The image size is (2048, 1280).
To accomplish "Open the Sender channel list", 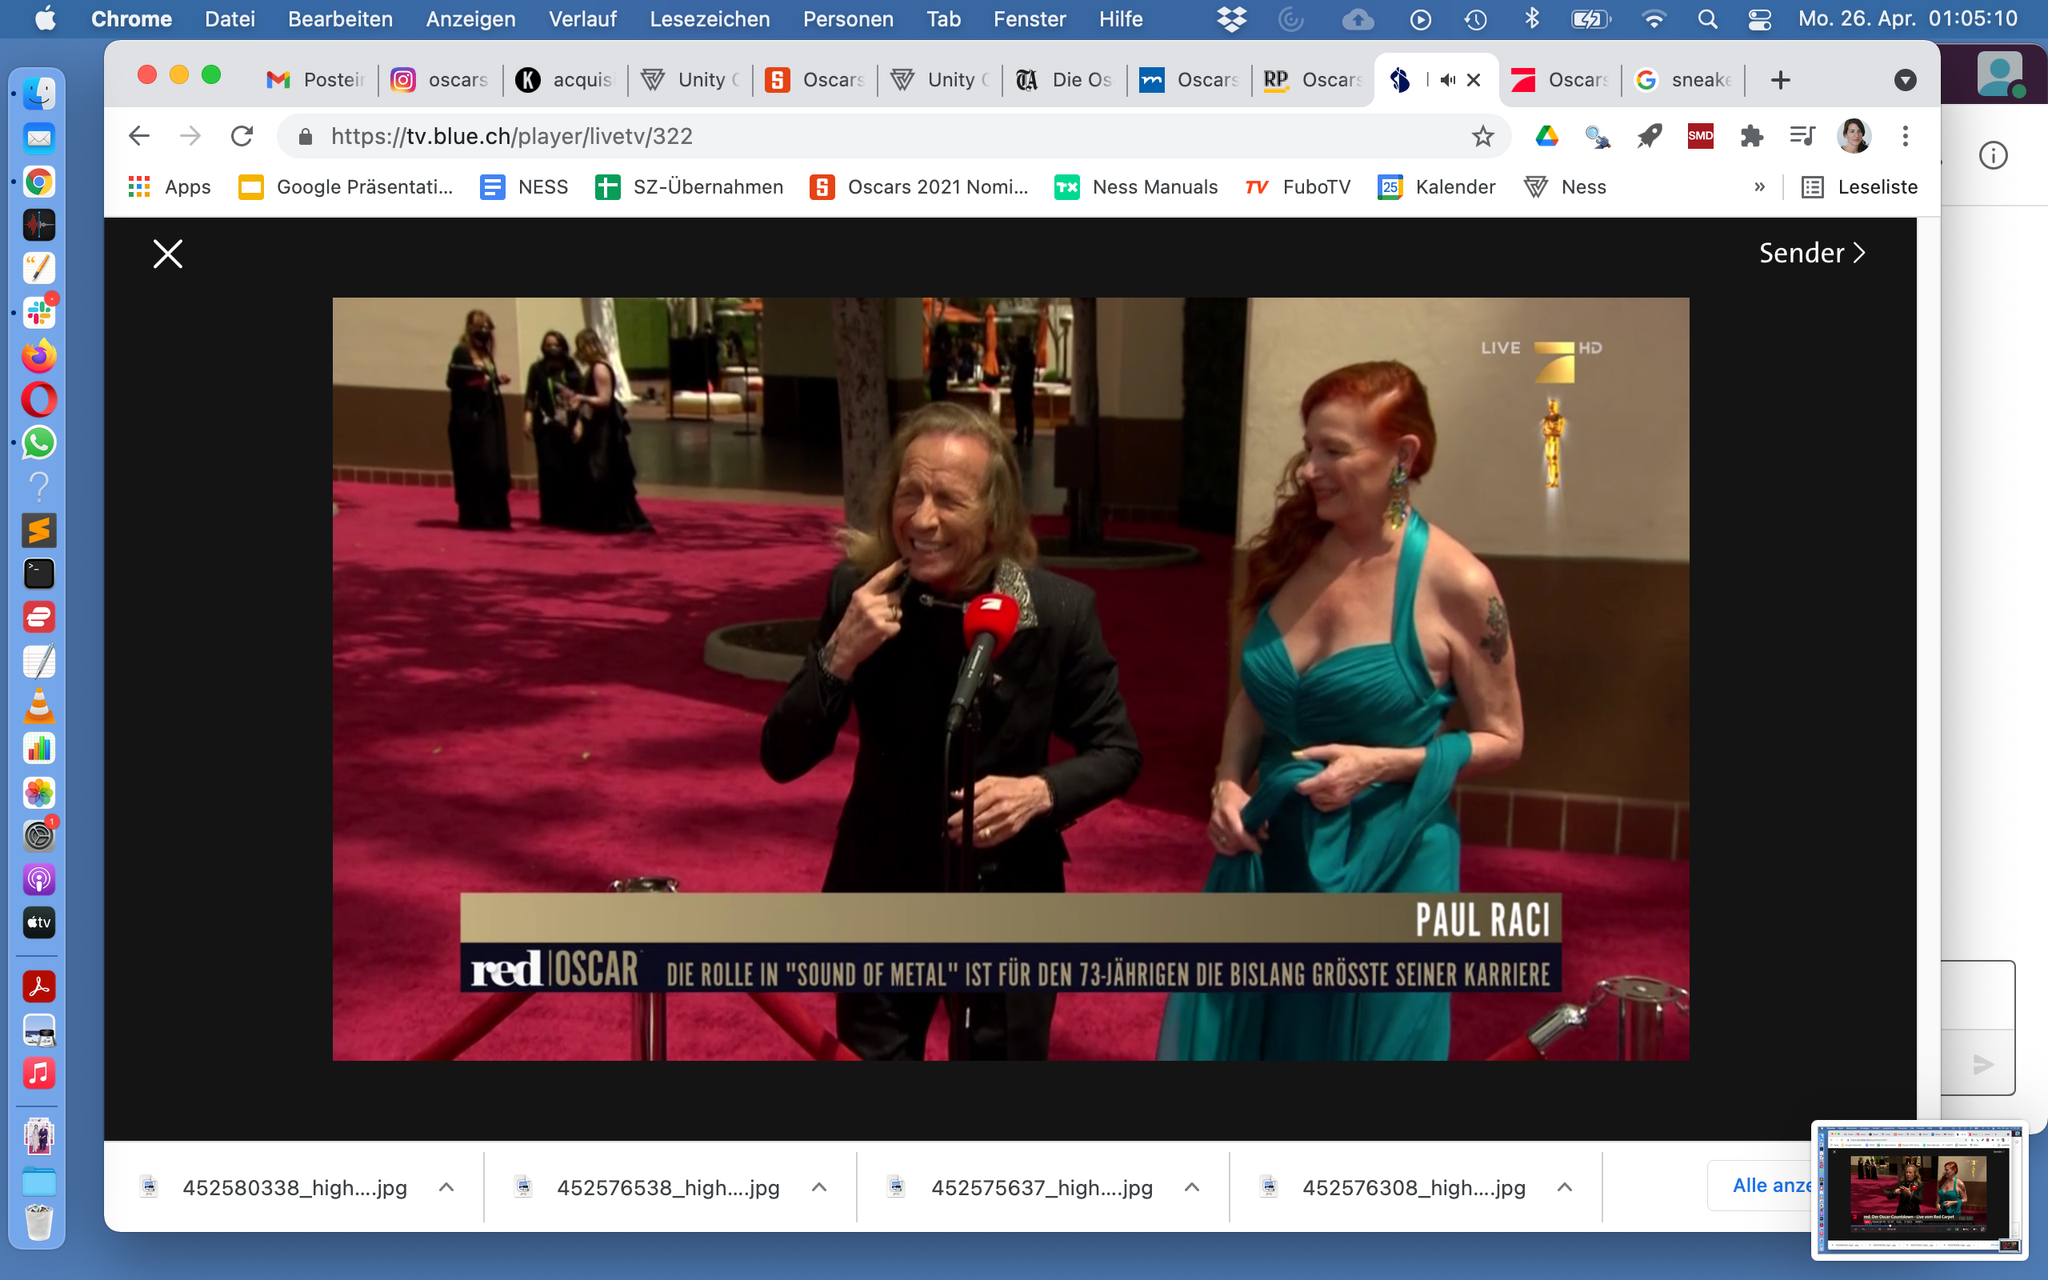I will click(x=1811, y=253).
